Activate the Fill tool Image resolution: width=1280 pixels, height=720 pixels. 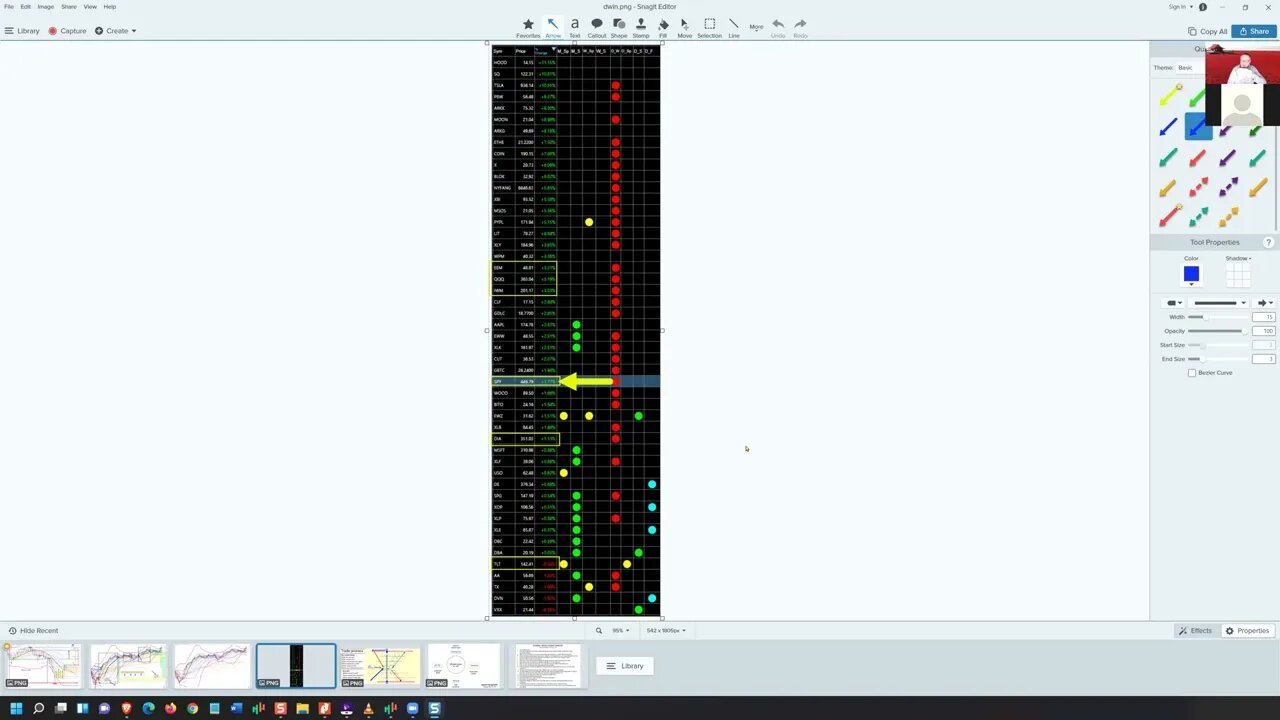(663, 28)
